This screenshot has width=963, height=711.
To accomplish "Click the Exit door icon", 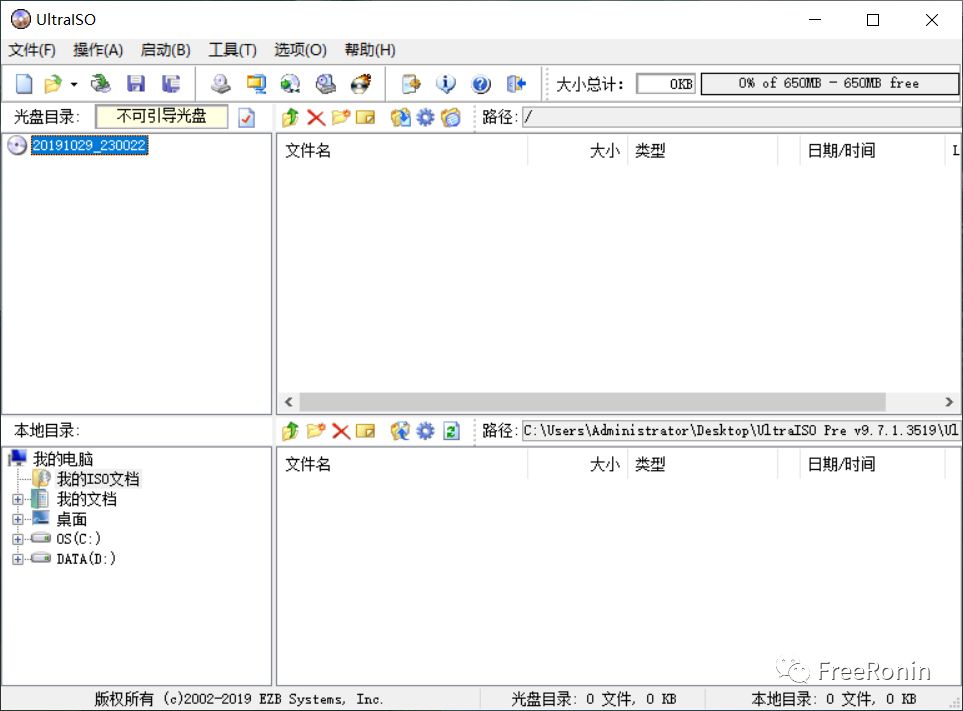I will pos(516,84).
